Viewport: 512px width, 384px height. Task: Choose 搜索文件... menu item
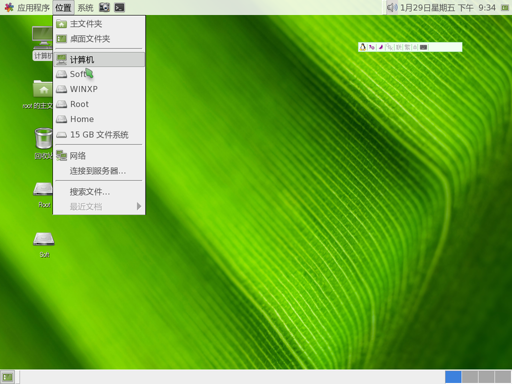(x=99, y=192)
